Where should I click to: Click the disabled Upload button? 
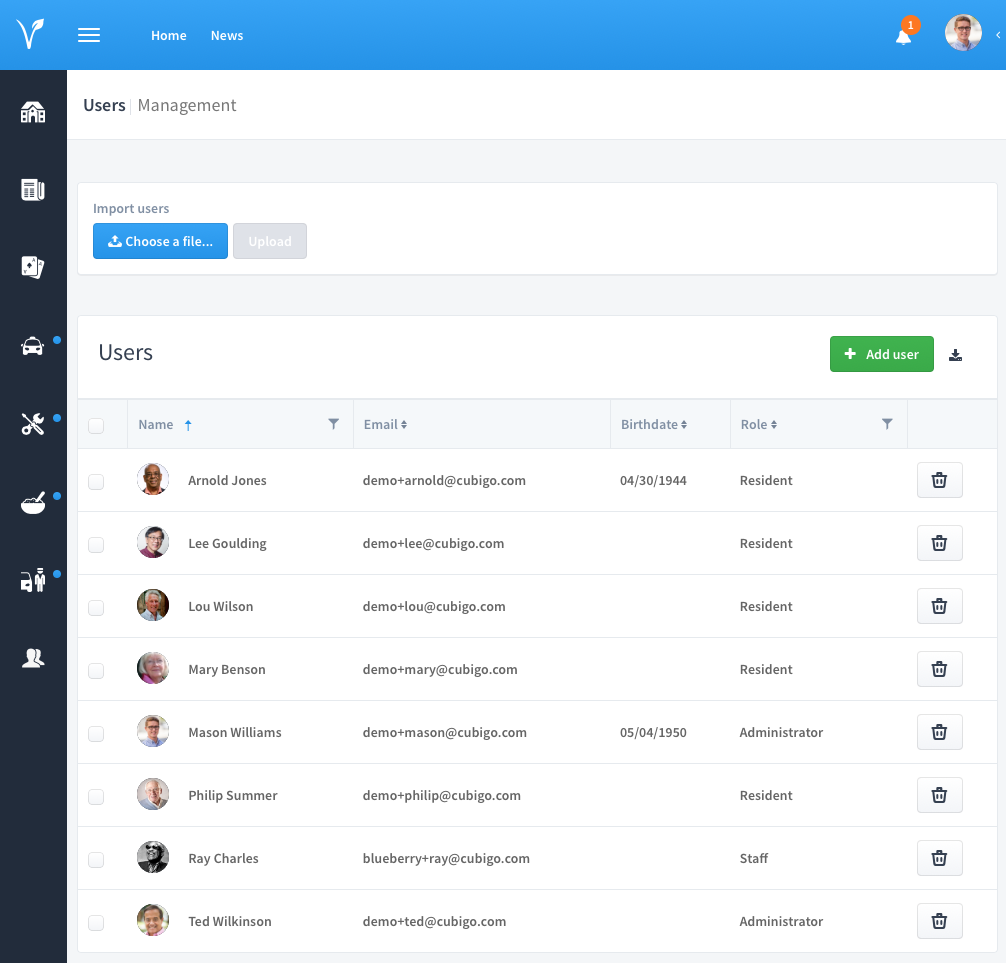coord(270,241)
